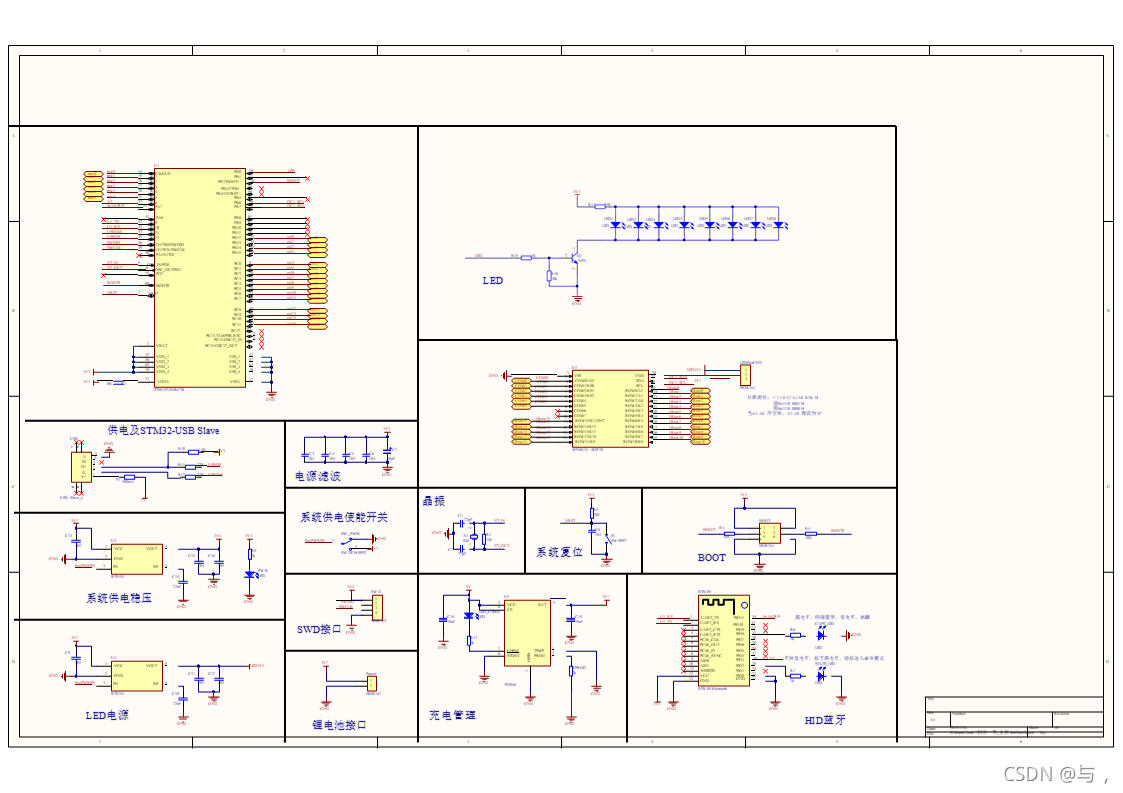
Task: Select the BOOT header component symbol
Action: (770, 533)
